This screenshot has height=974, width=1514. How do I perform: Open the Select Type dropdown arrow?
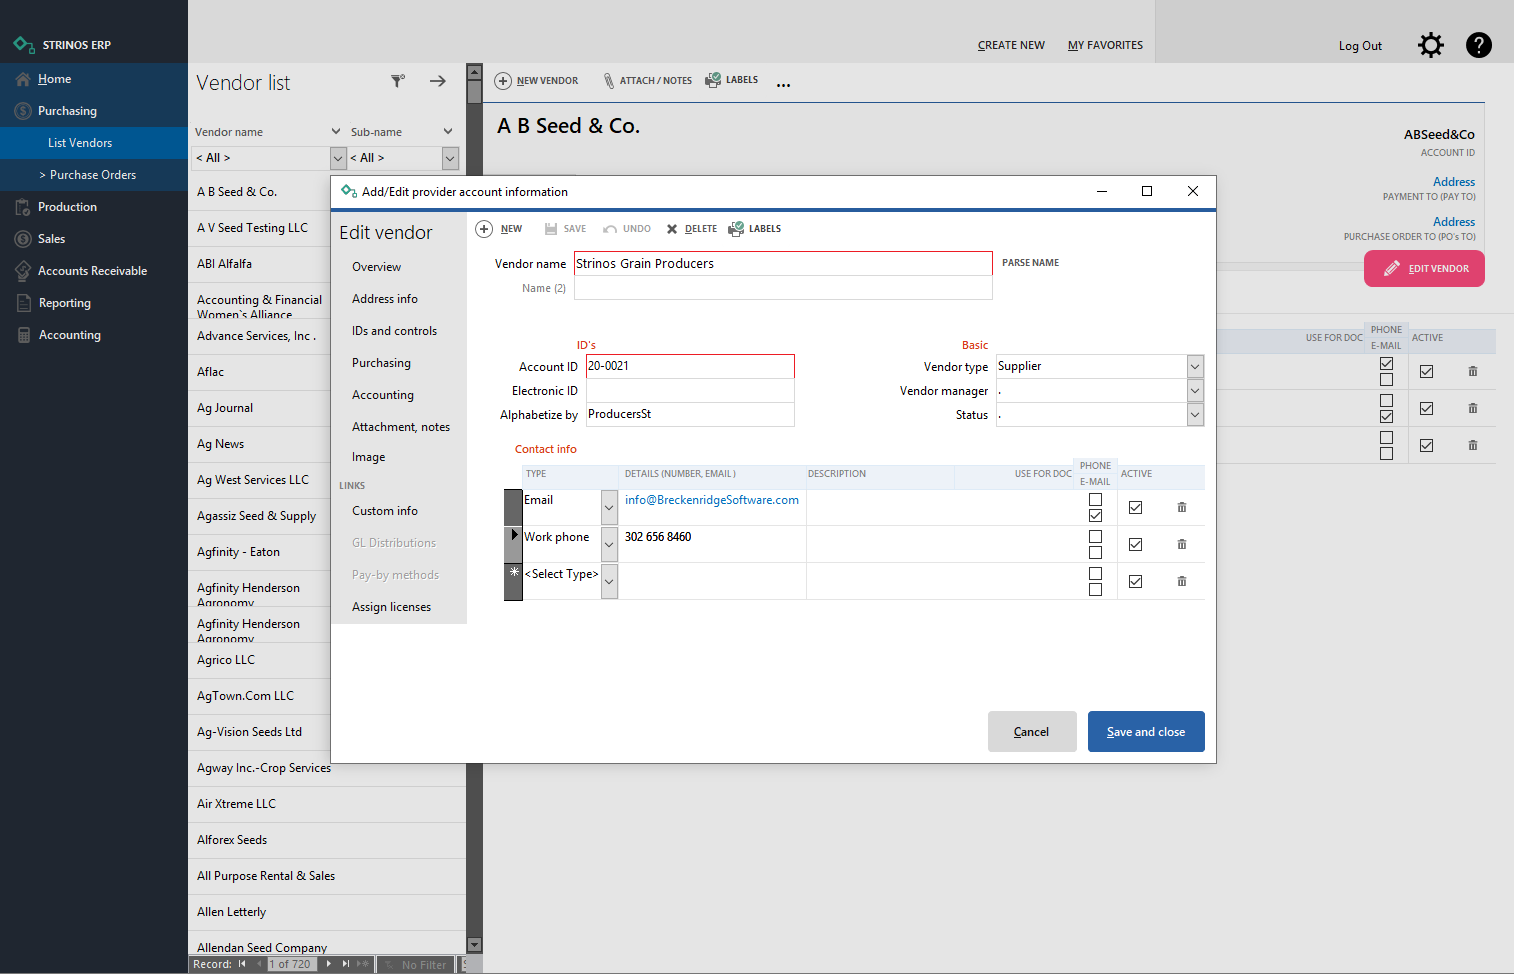tap(609, 581)
